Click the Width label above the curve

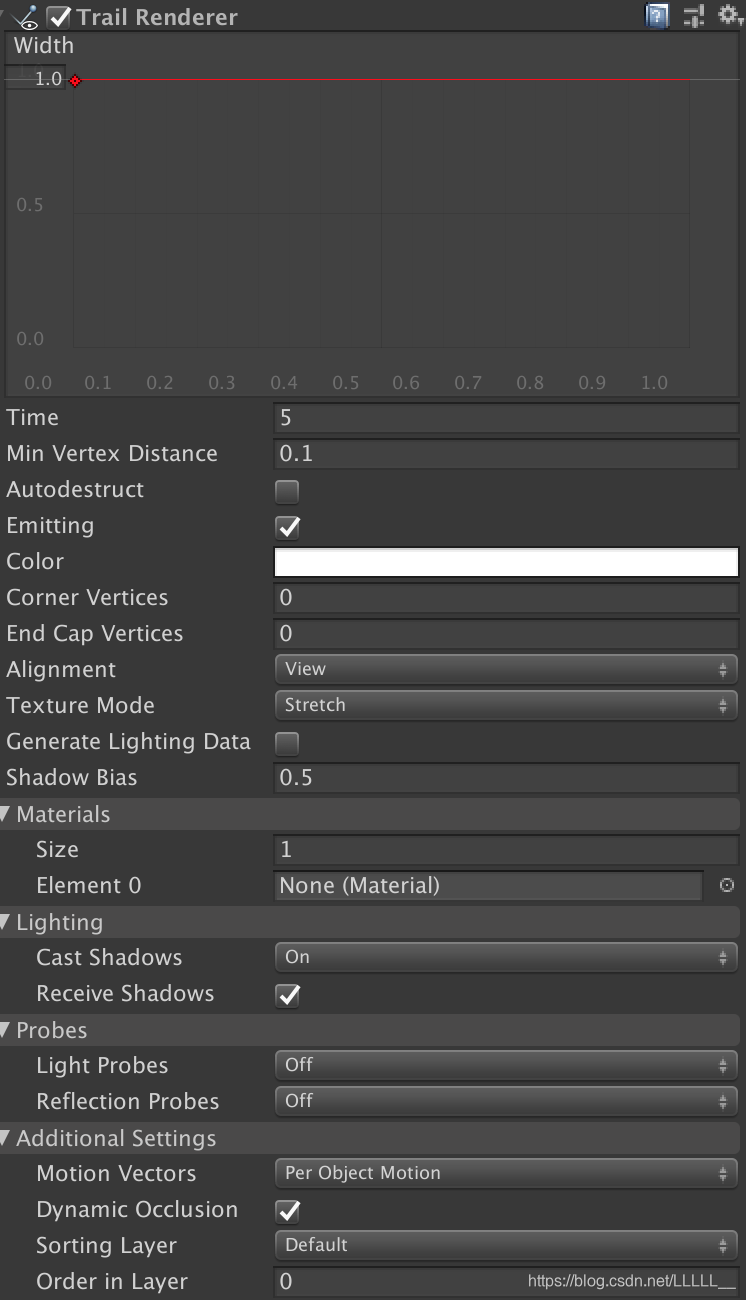[44, 46]
